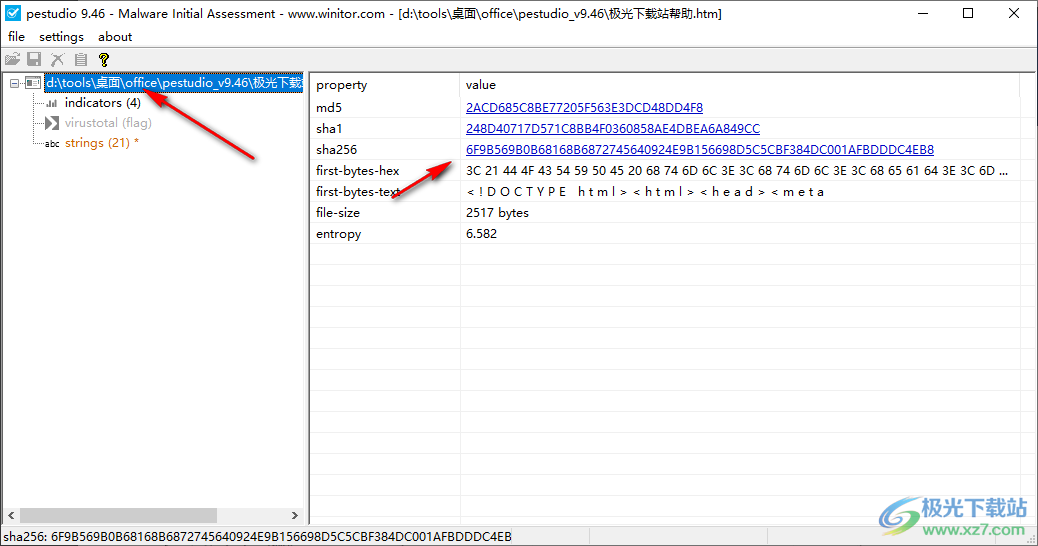Open the settings menu

click(x=62, y=37)
